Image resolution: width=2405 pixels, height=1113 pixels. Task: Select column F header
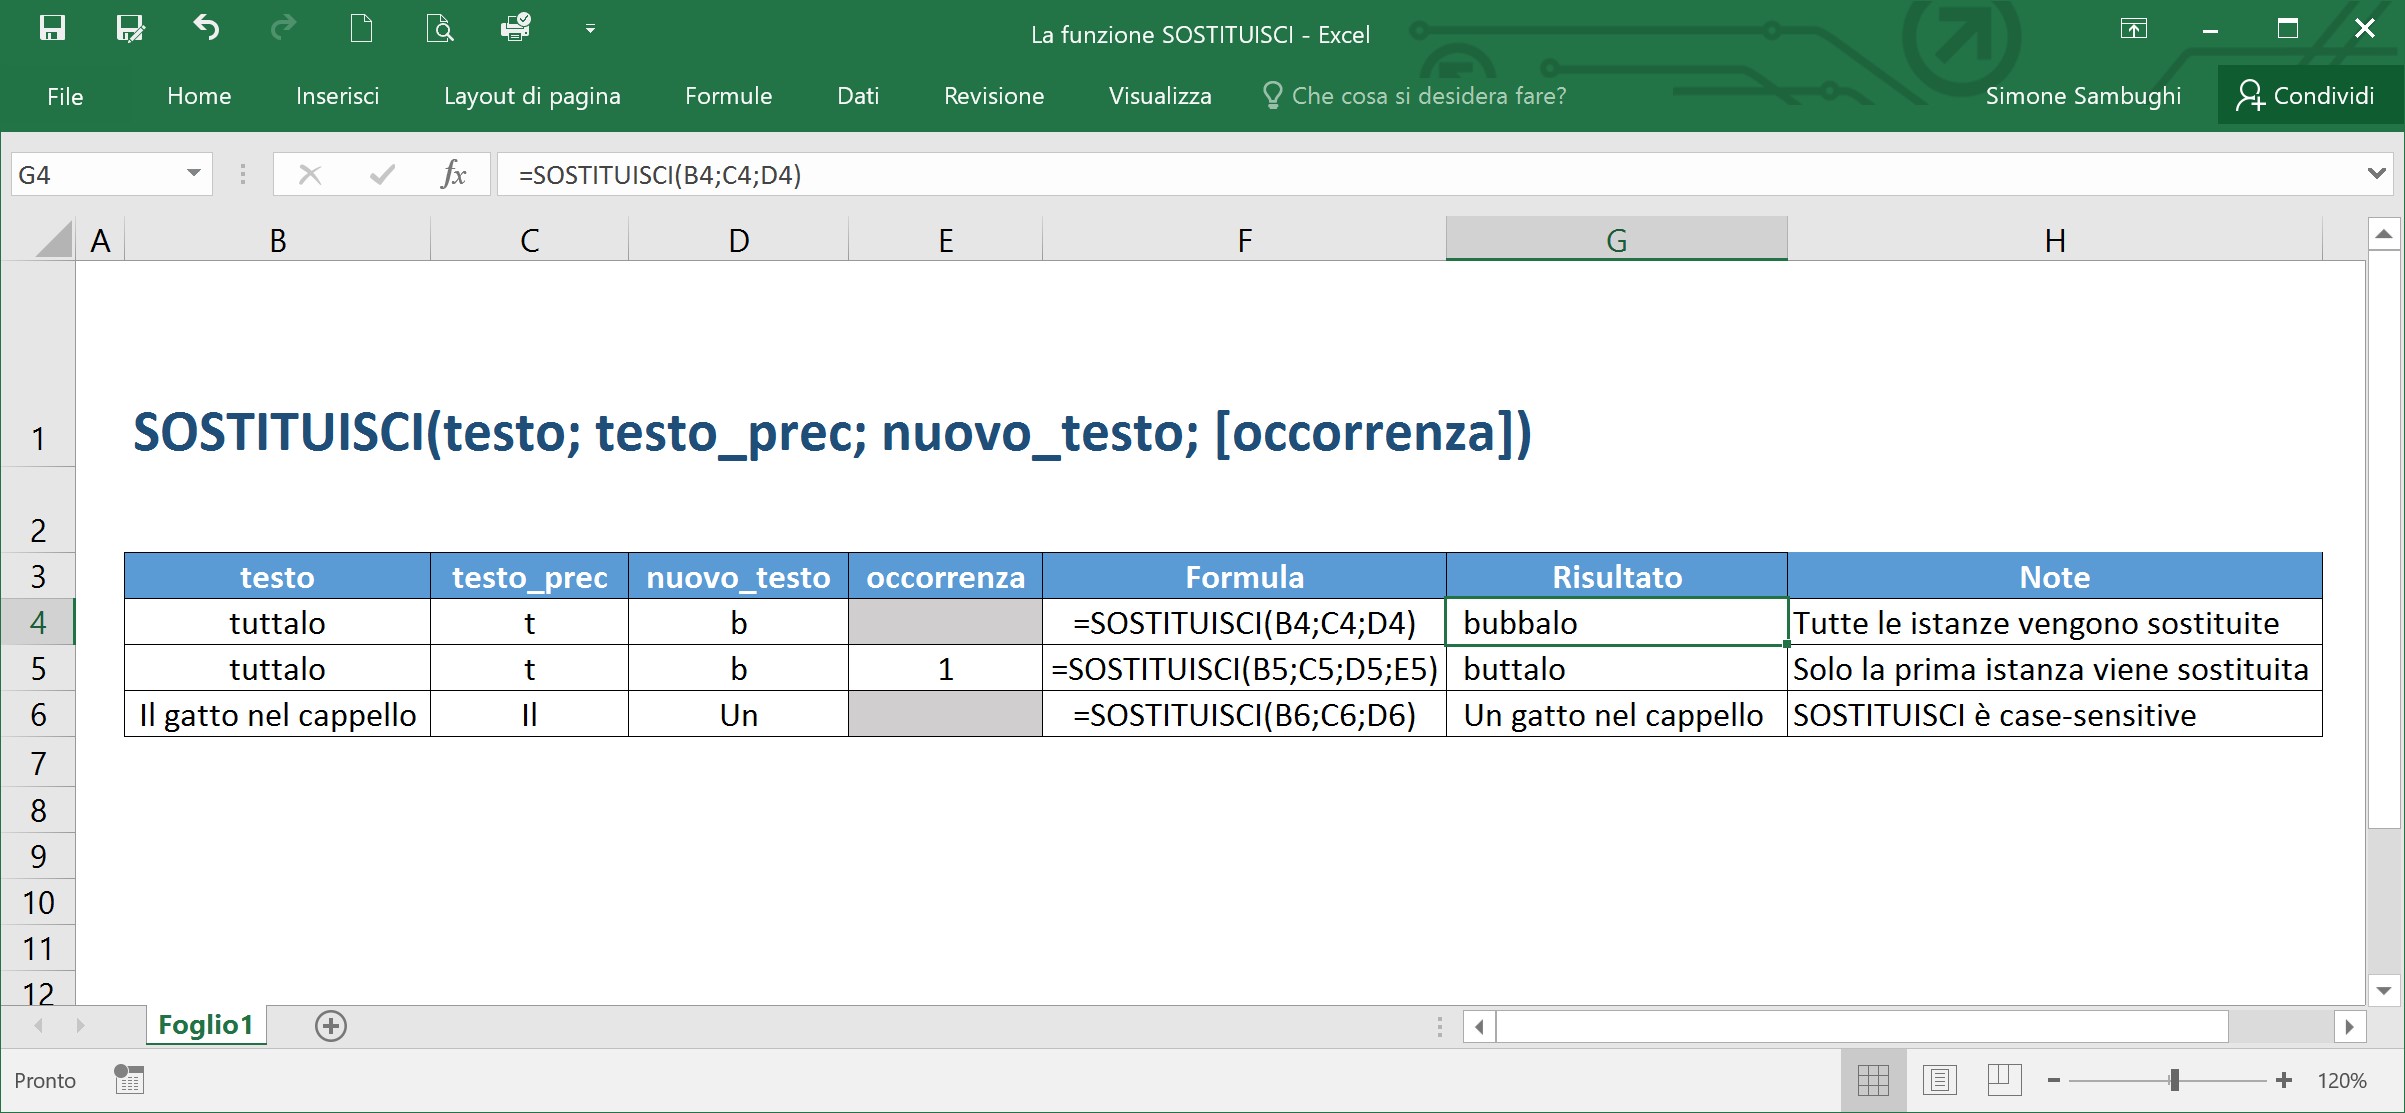point(1244,240)
